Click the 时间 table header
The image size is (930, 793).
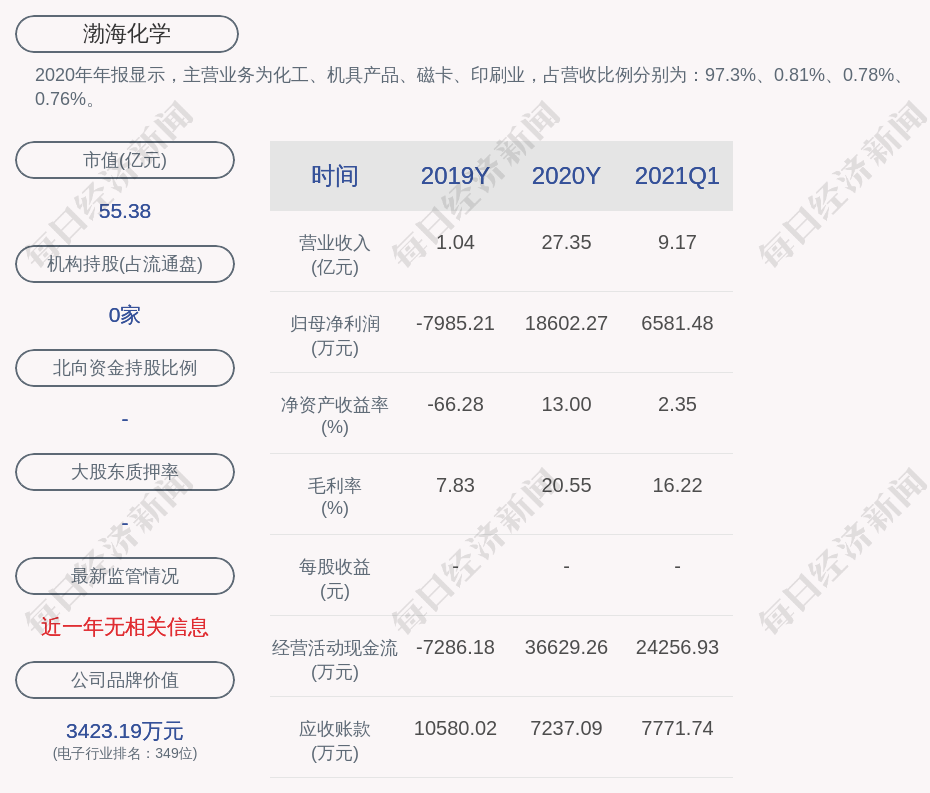click(x=334, y=176)
